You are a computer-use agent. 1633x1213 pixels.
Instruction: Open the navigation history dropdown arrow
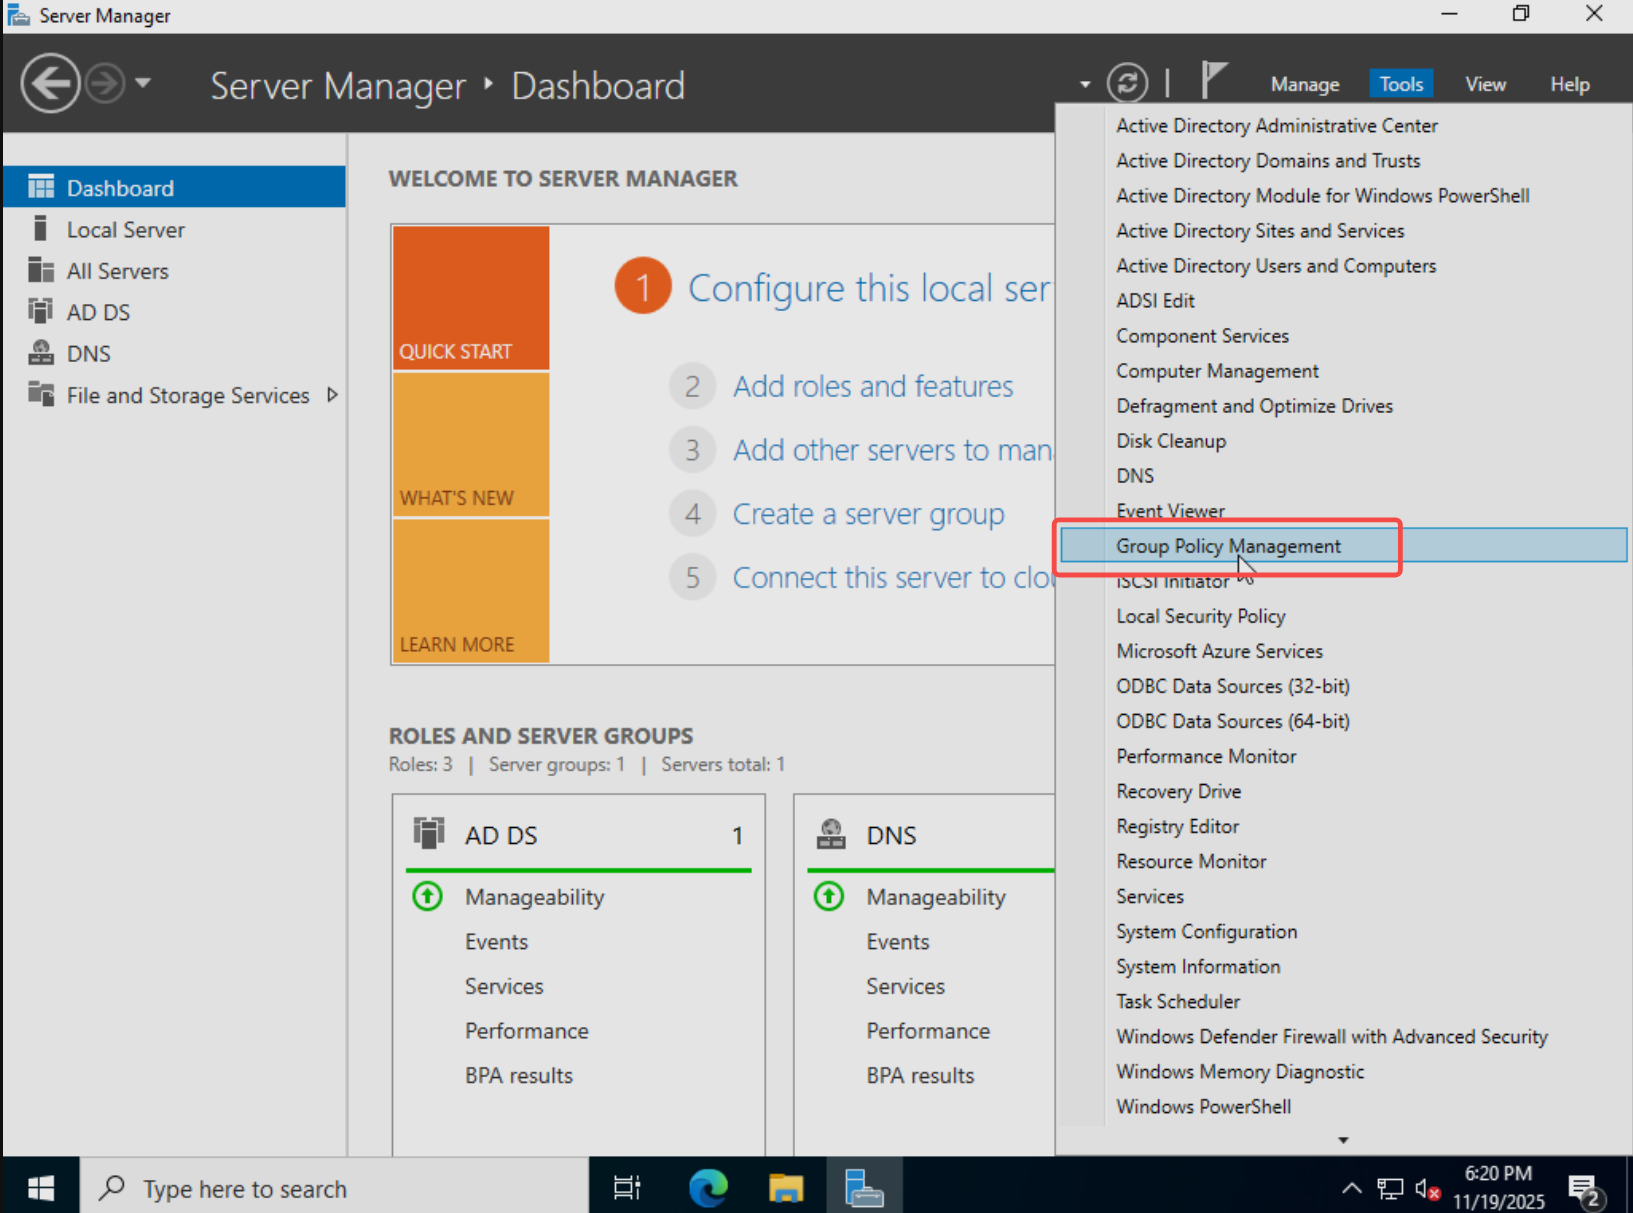tap(143, 83)
